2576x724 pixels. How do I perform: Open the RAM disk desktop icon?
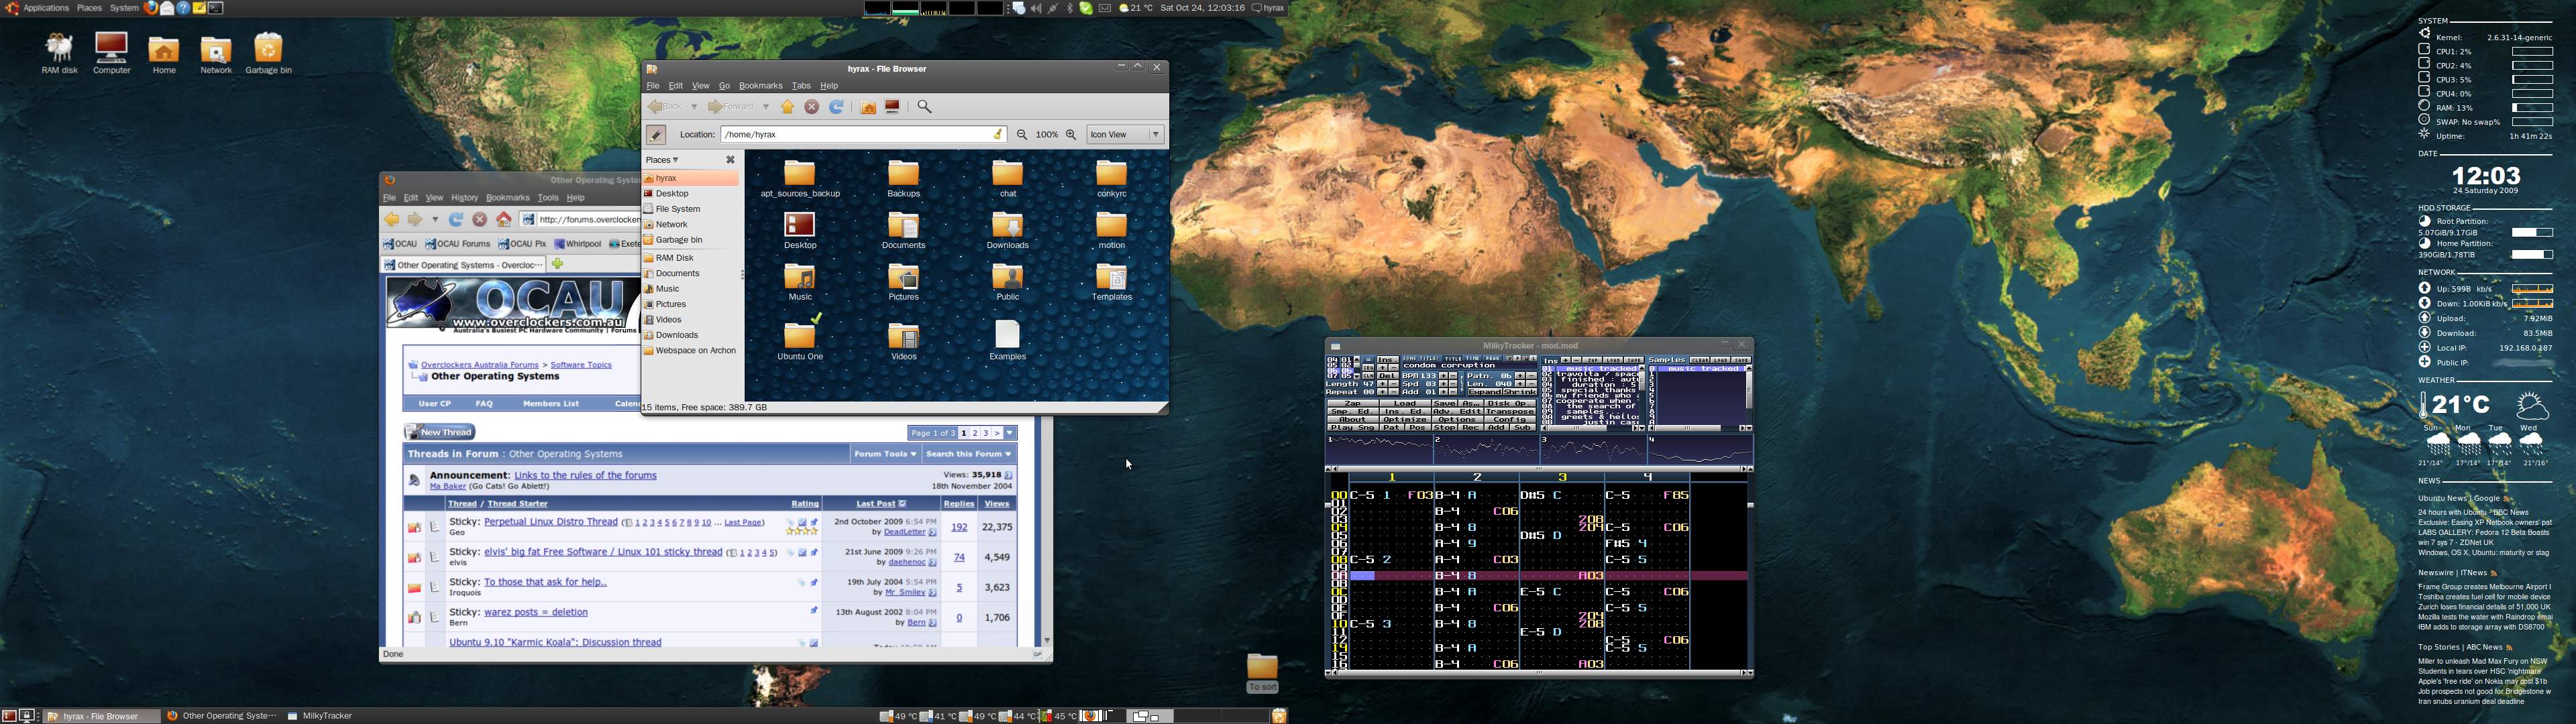tap(59, 53)
